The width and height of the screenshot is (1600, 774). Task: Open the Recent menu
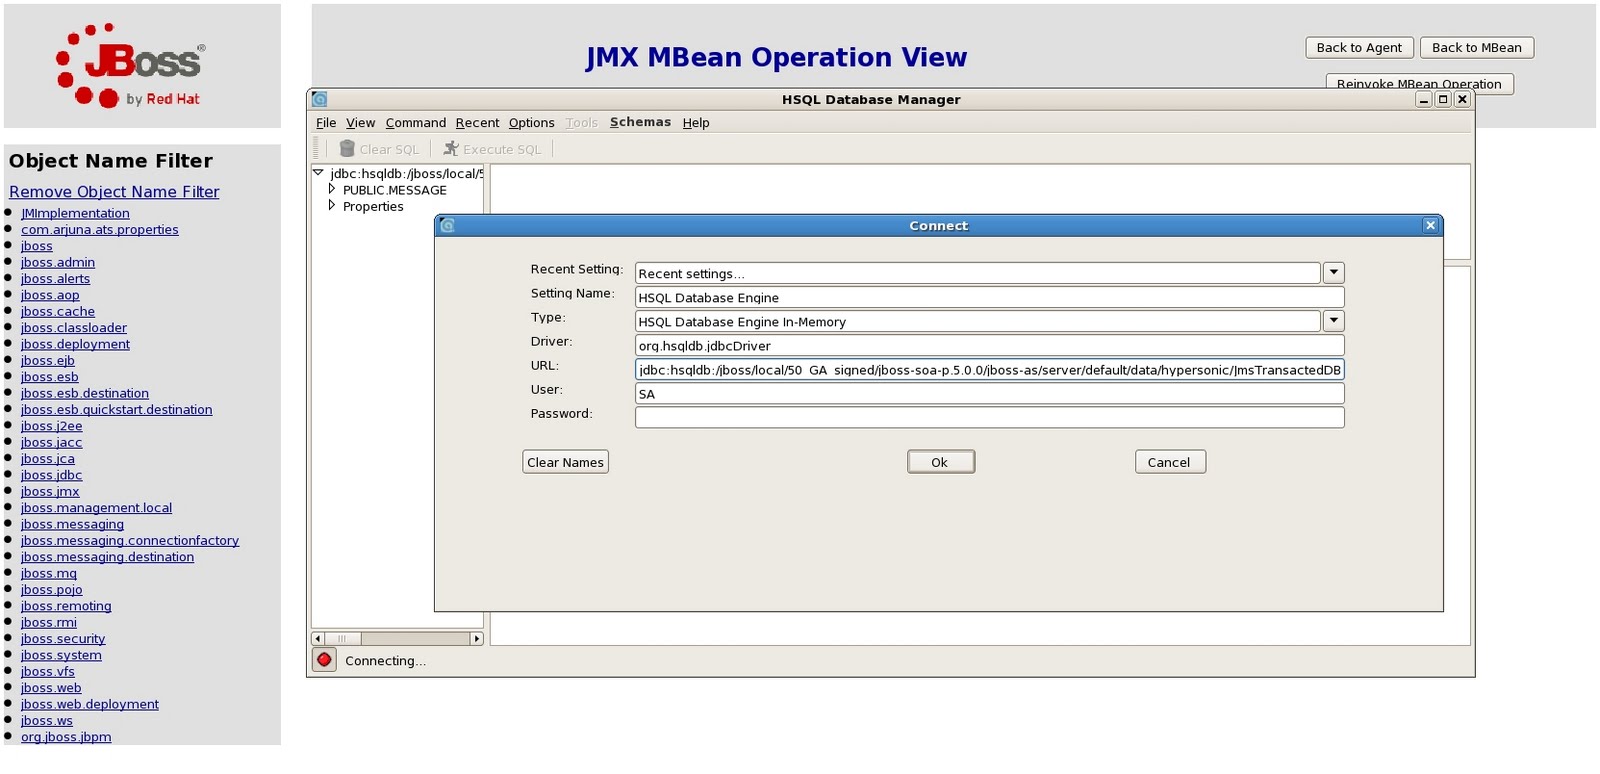477,123
